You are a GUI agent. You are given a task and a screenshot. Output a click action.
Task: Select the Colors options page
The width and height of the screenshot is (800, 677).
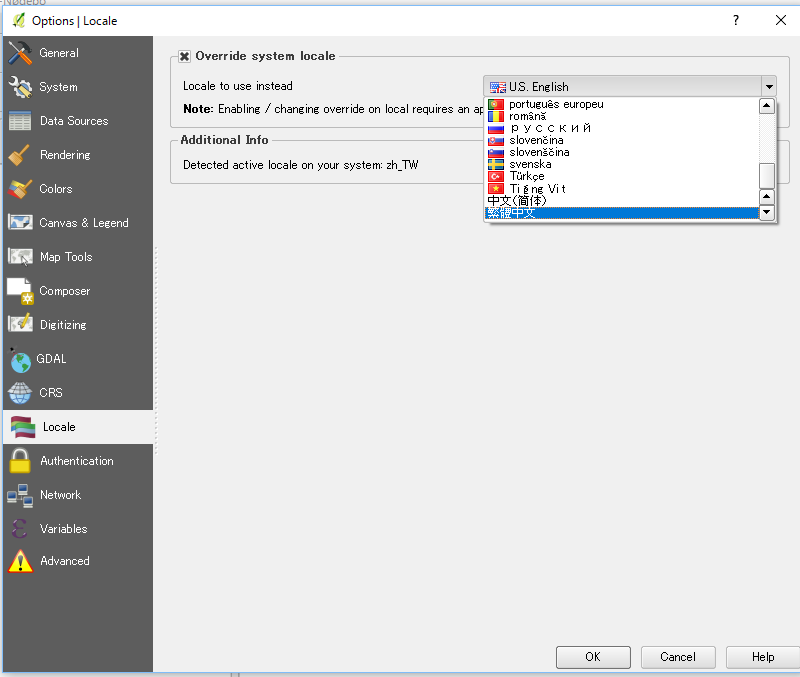click(x=78, y=189)
